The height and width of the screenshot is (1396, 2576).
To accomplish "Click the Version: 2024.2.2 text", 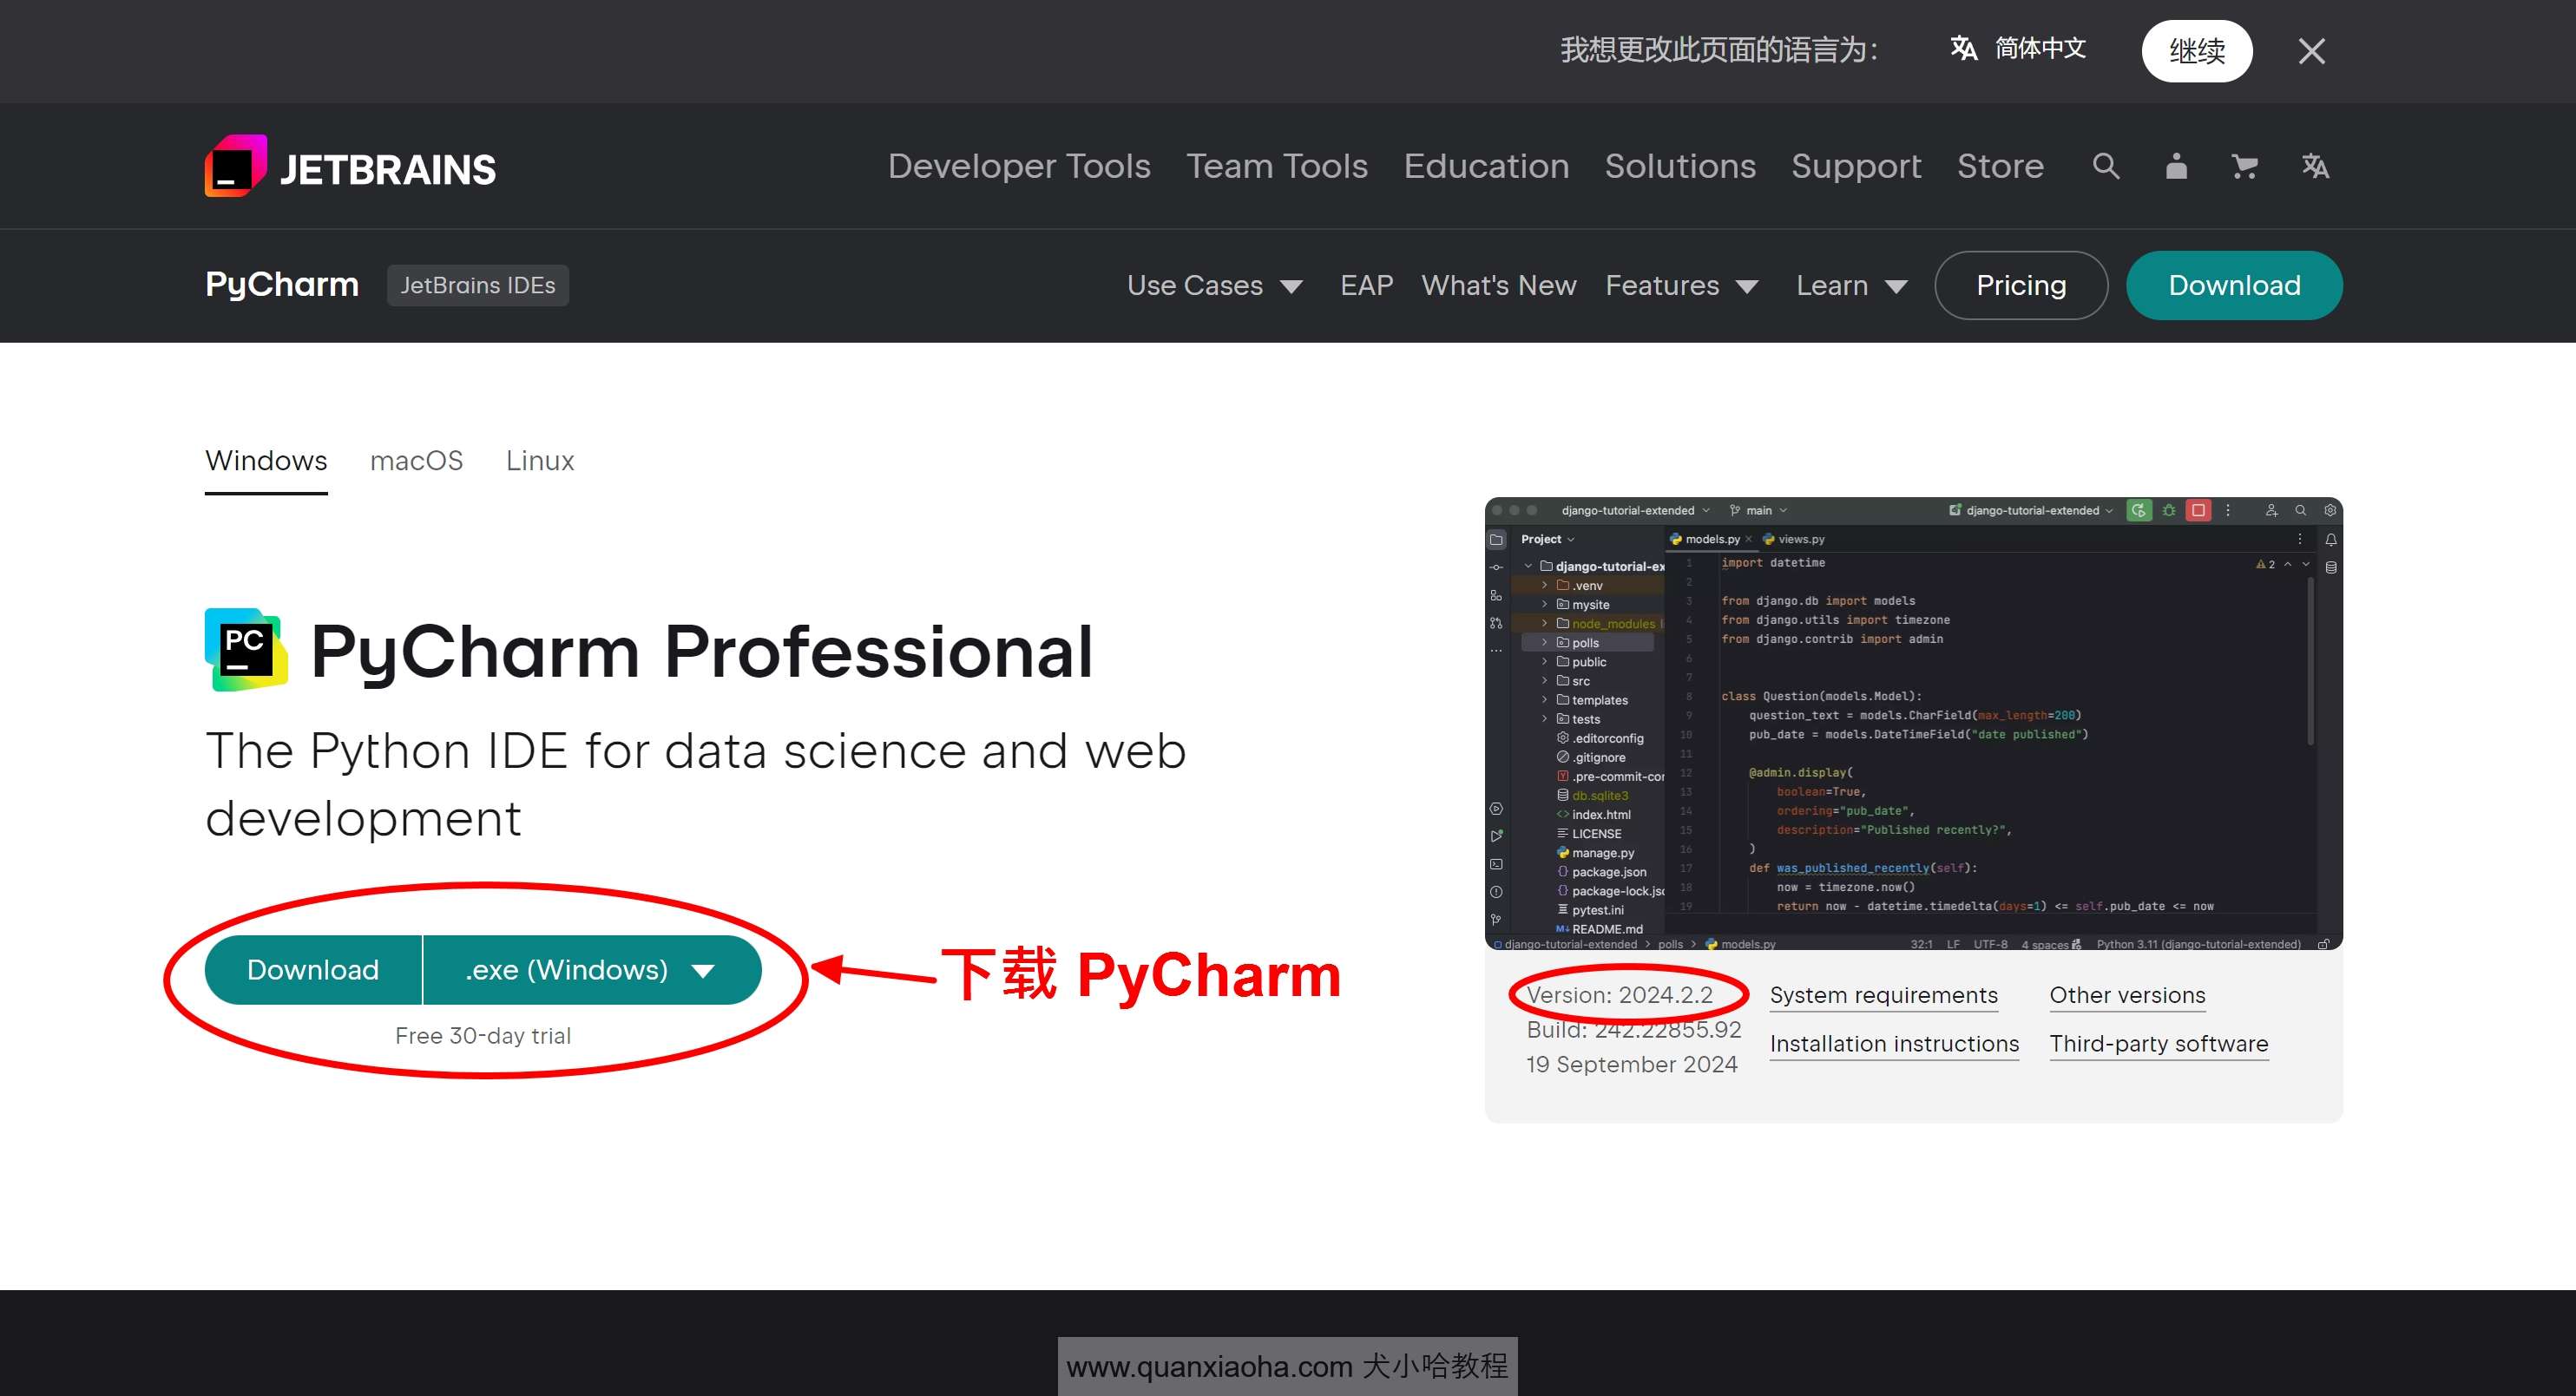I will coord(1619,996).
